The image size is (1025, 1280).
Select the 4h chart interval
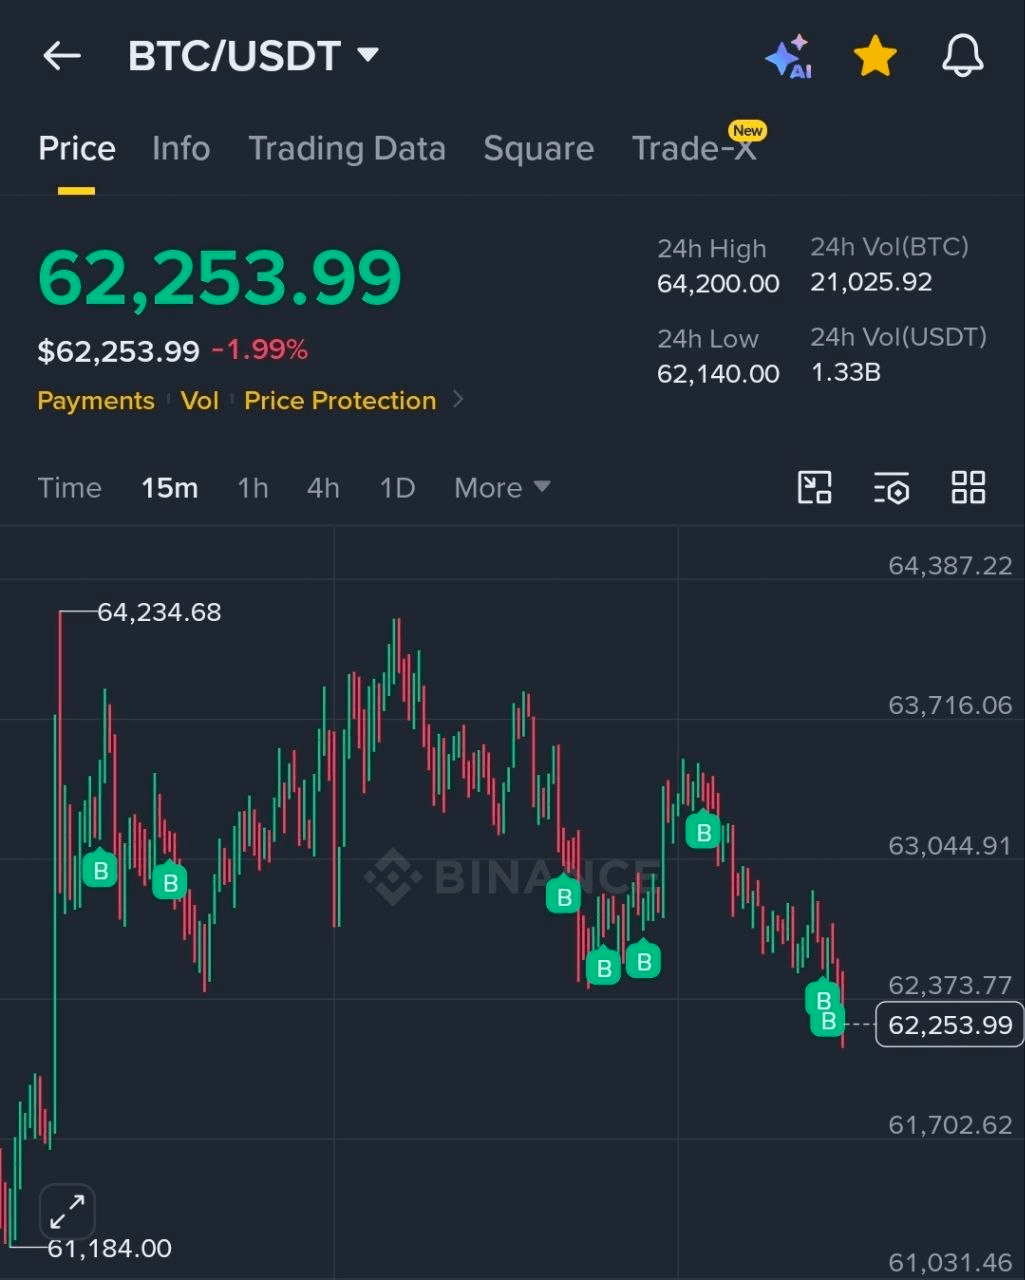tap(323, 488)
